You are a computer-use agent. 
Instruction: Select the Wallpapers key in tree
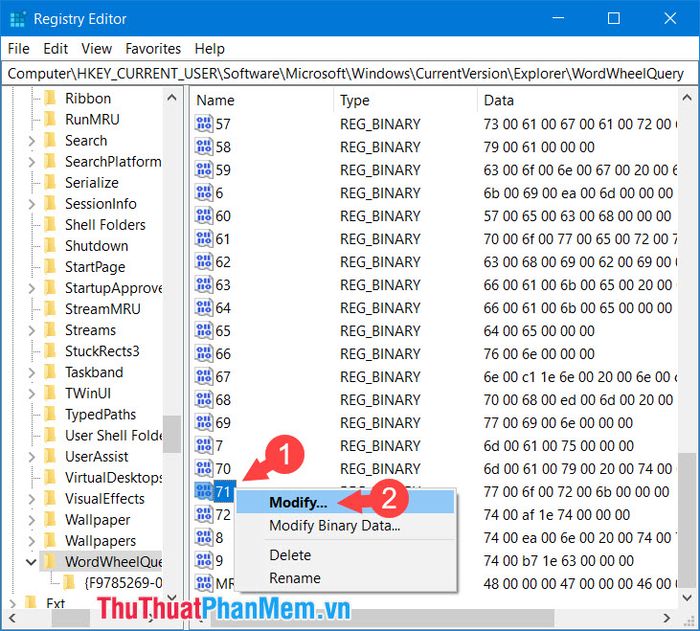[100, 541]
